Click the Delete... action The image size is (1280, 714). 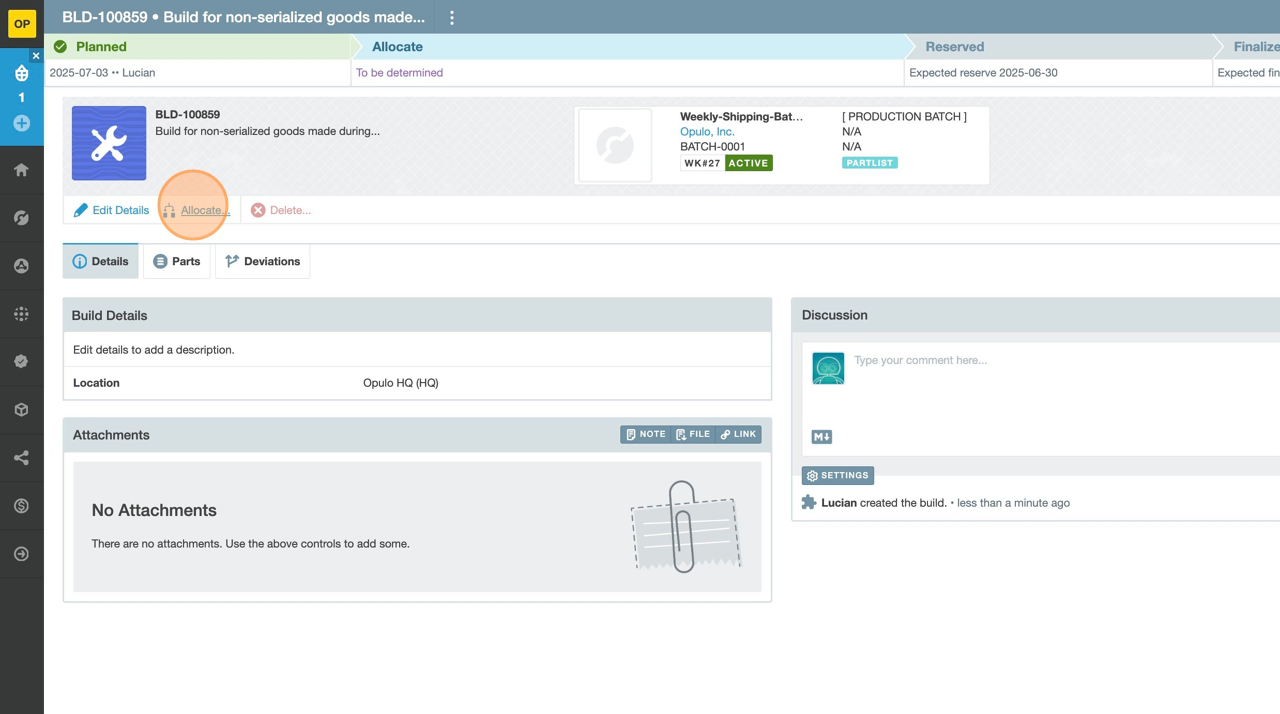[281, 210]
